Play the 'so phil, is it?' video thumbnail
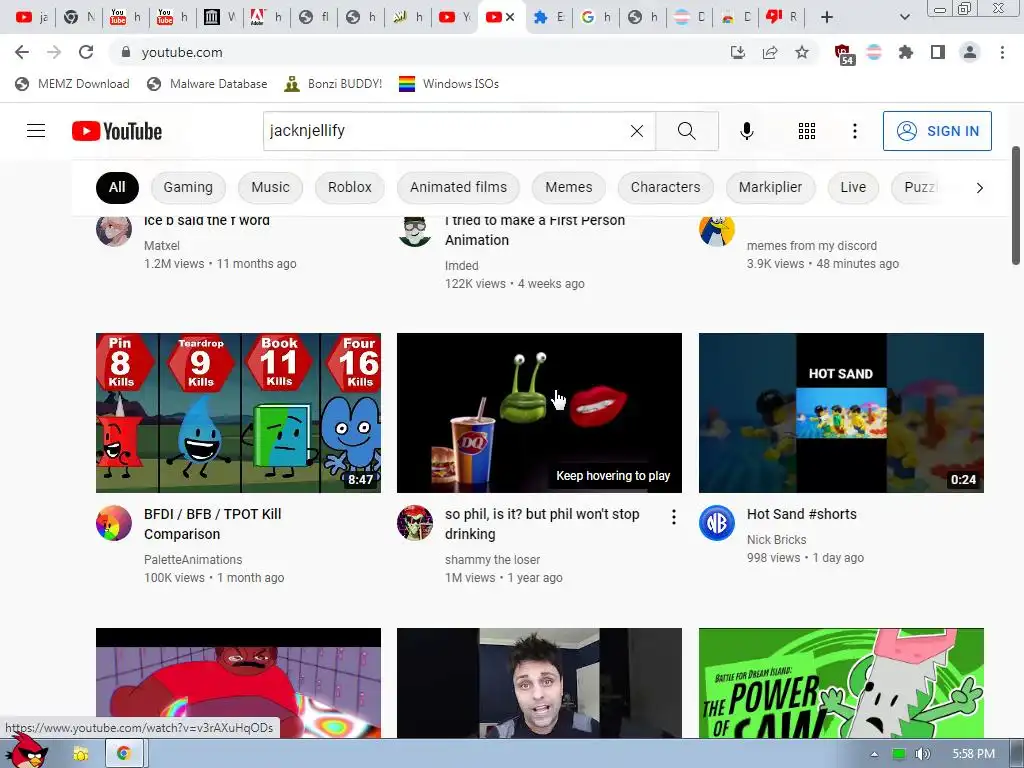The width and height of the screenshot is (1024, 768). pos(539,413)
